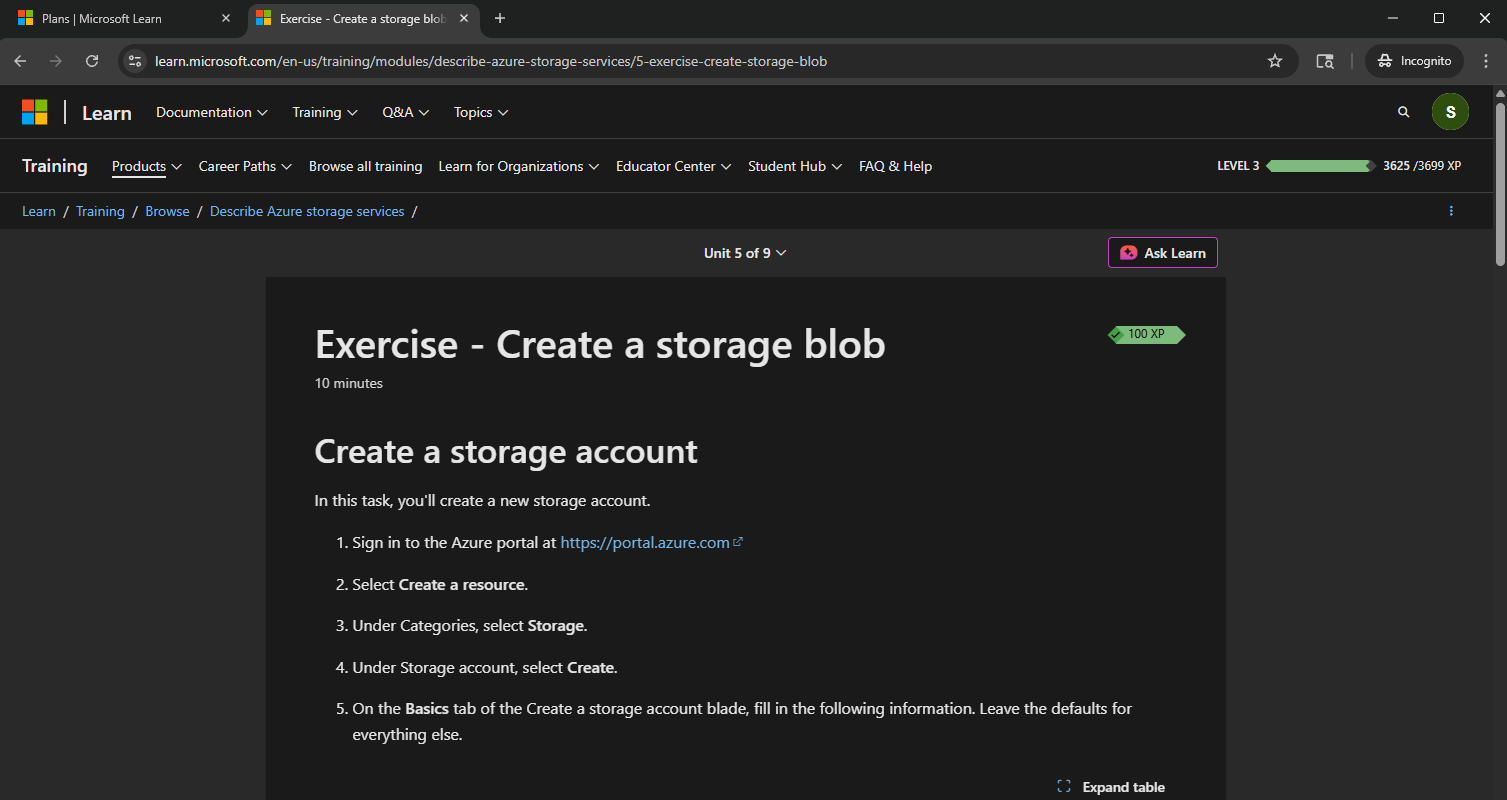Click the Level 3 XP progress bar
This screenshot has width=1507, height=800.
point(1320,166)
